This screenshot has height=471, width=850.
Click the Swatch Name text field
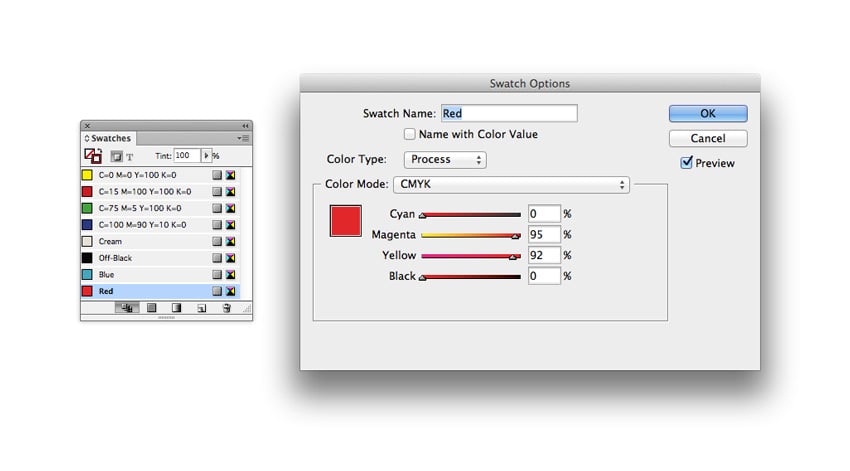(x=509, y=114)
